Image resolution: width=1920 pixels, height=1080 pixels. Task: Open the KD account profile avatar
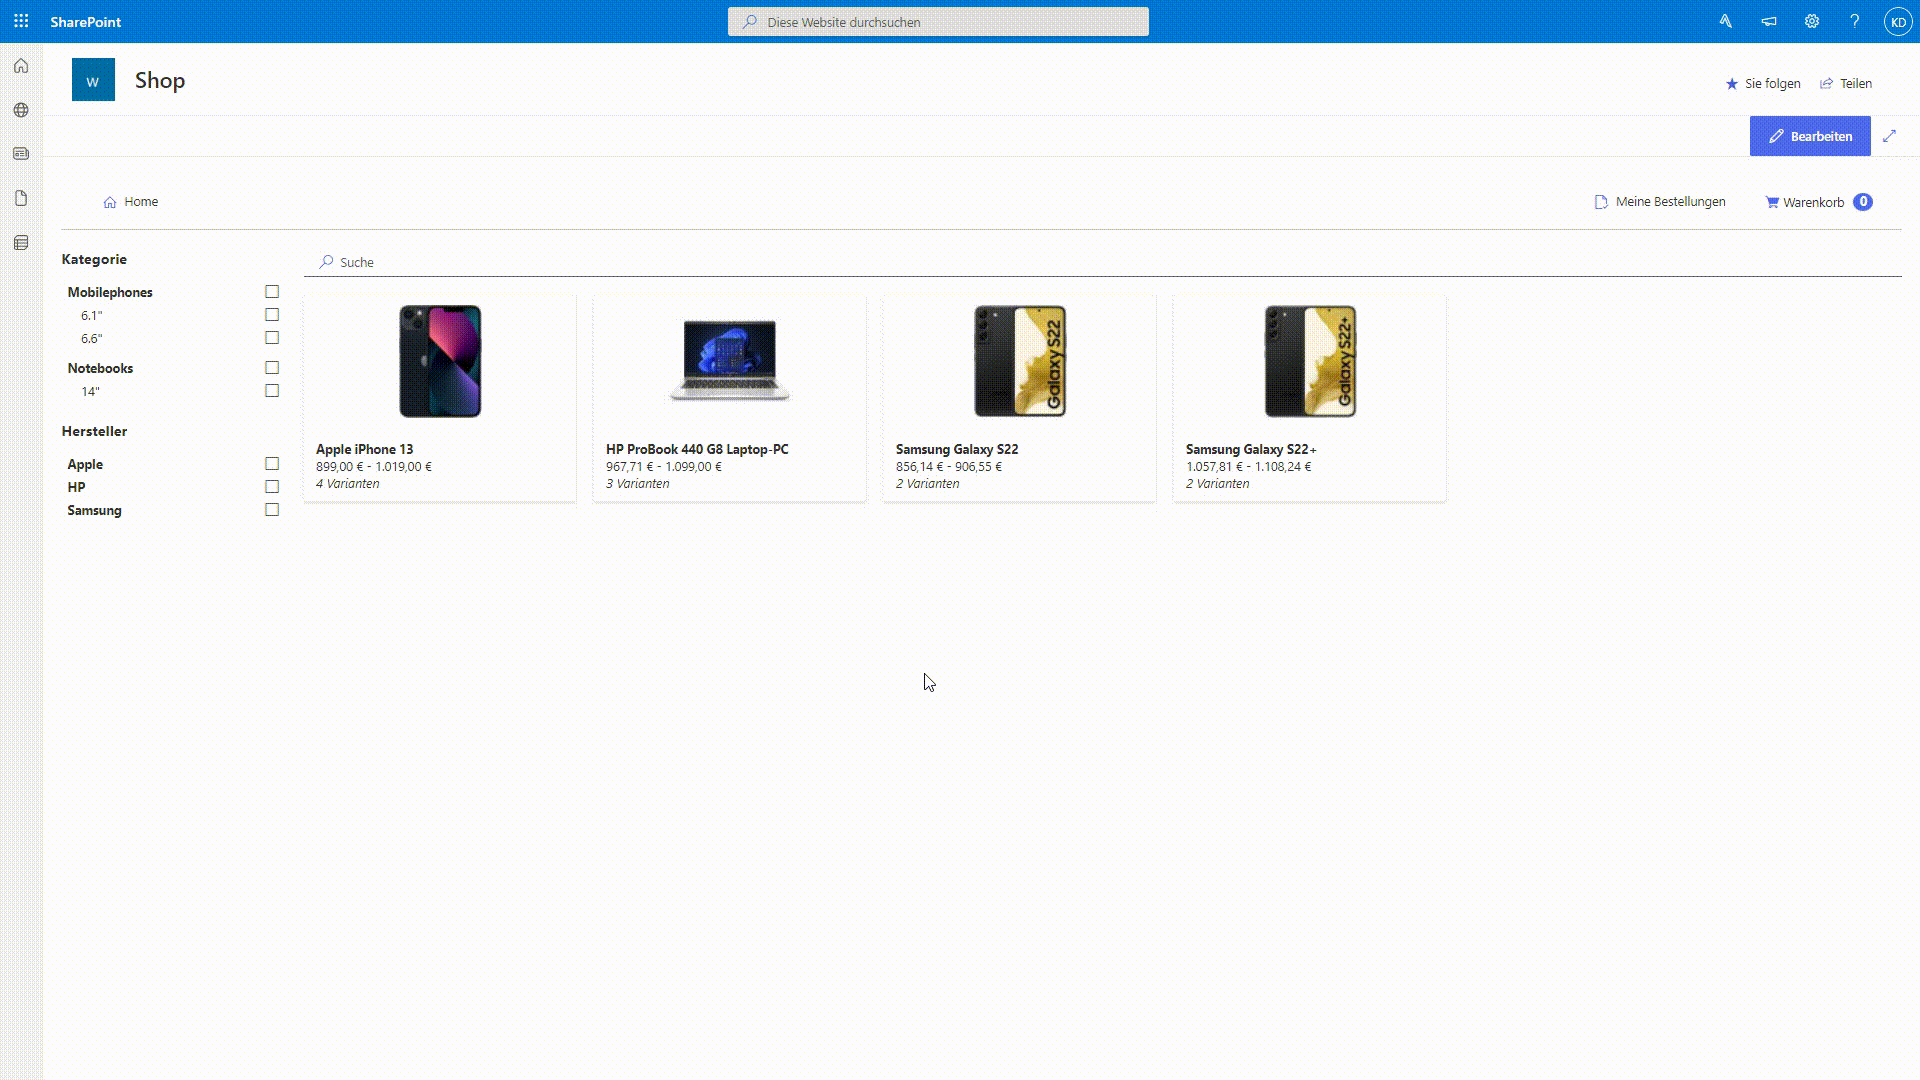pyautogui.click(x=1898, y=21)
